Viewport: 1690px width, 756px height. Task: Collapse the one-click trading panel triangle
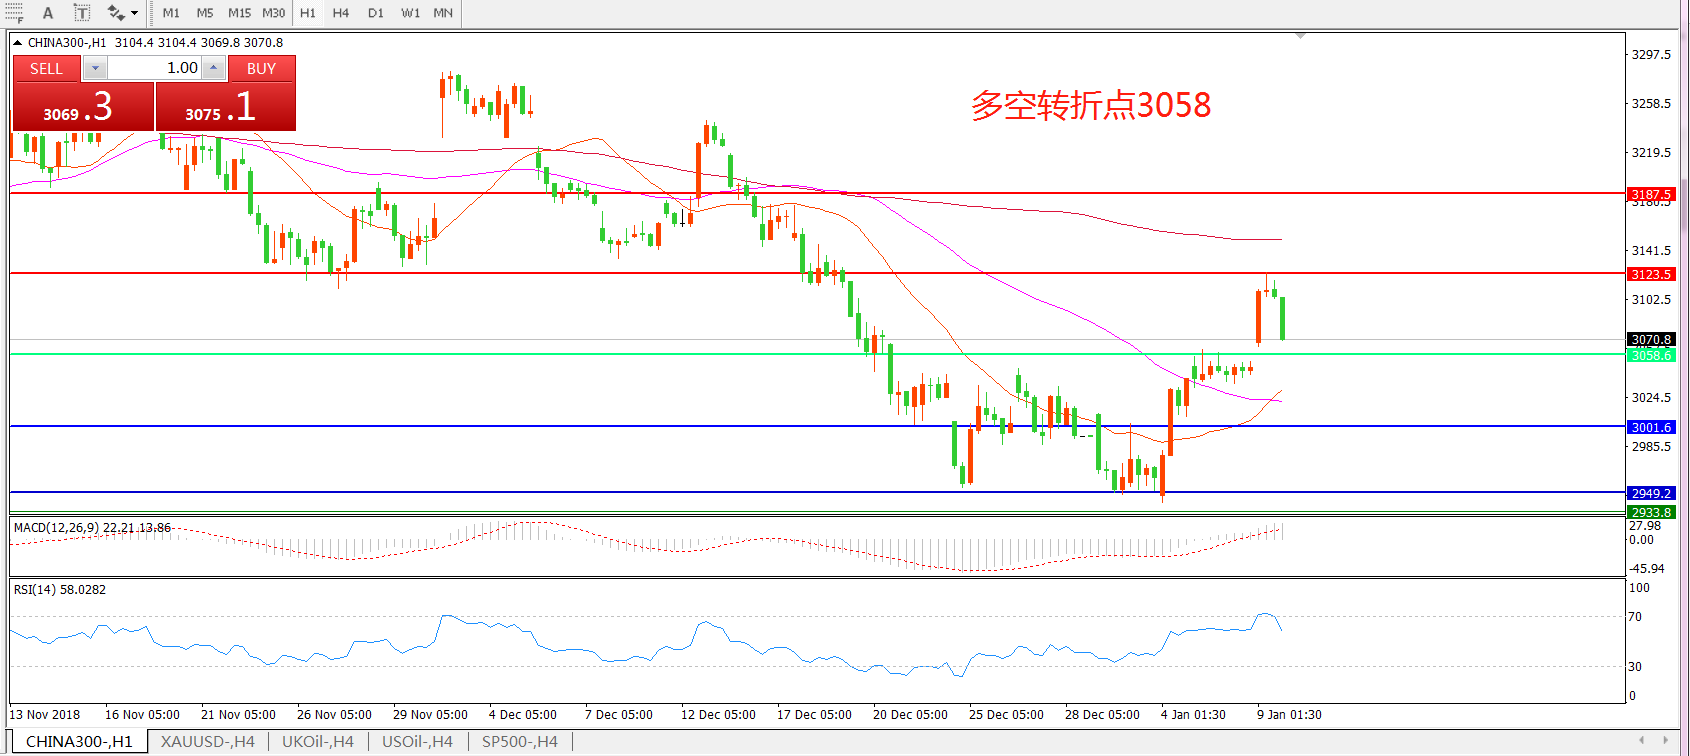tap(17, 43)
